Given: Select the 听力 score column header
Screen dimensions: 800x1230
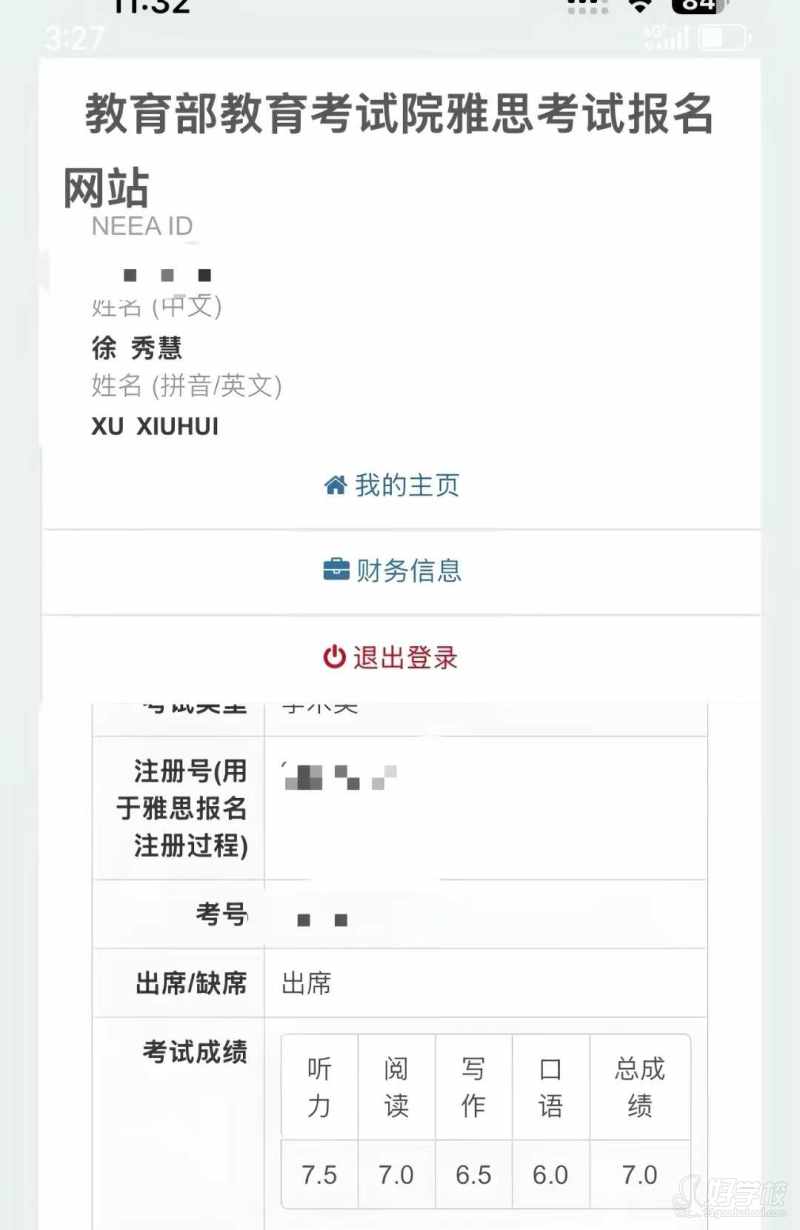Looking at the screenshot, I should (x=319, y=1087).
